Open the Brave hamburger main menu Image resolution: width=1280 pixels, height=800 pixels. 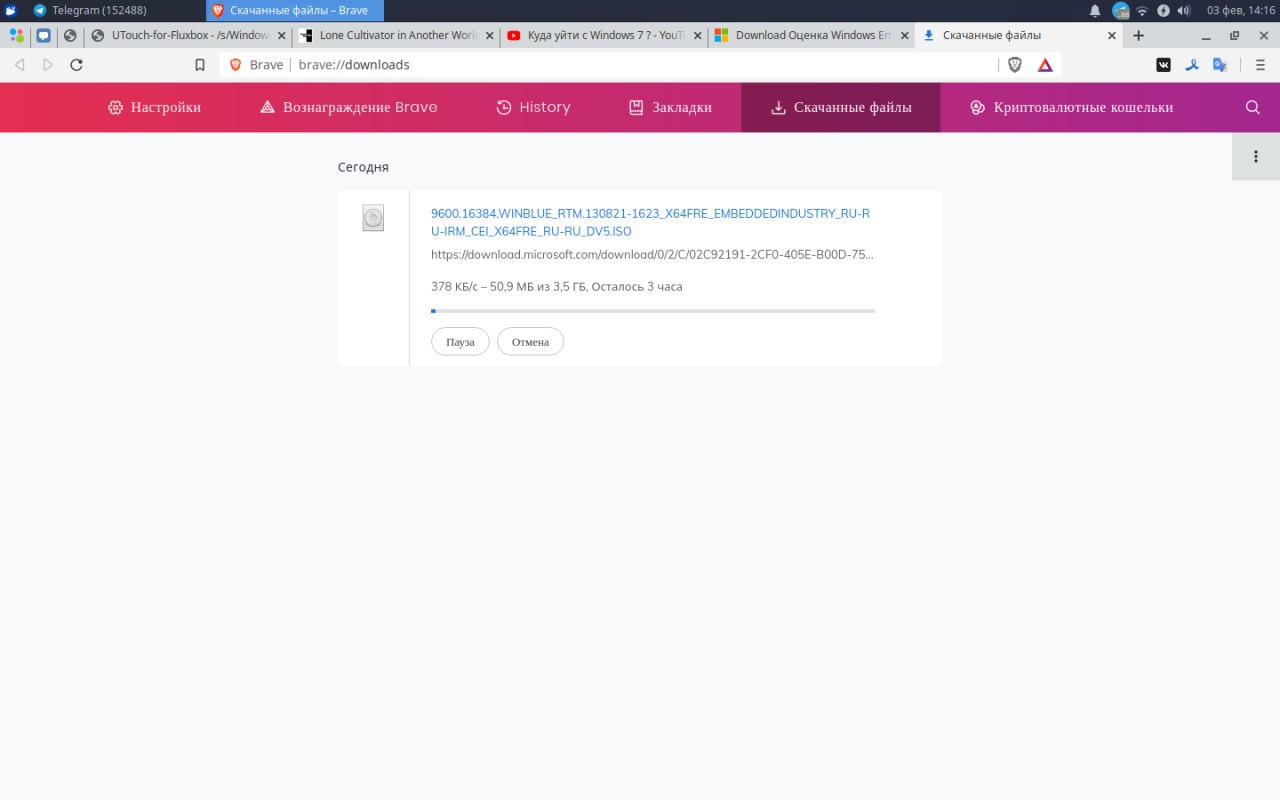(x=1260, y=65)
